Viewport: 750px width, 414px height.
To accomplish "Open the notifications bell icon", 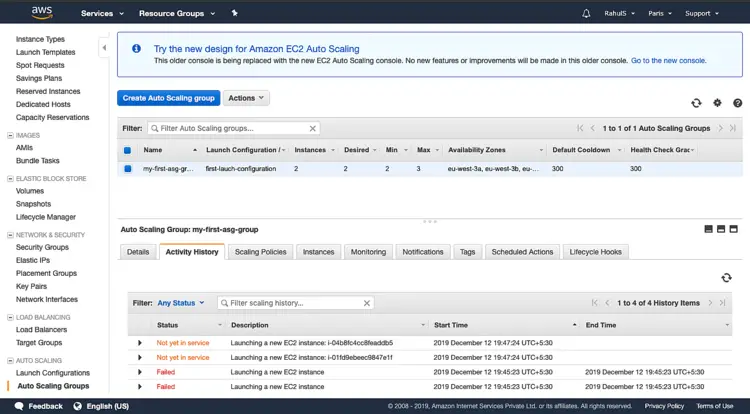I will 586,13.
